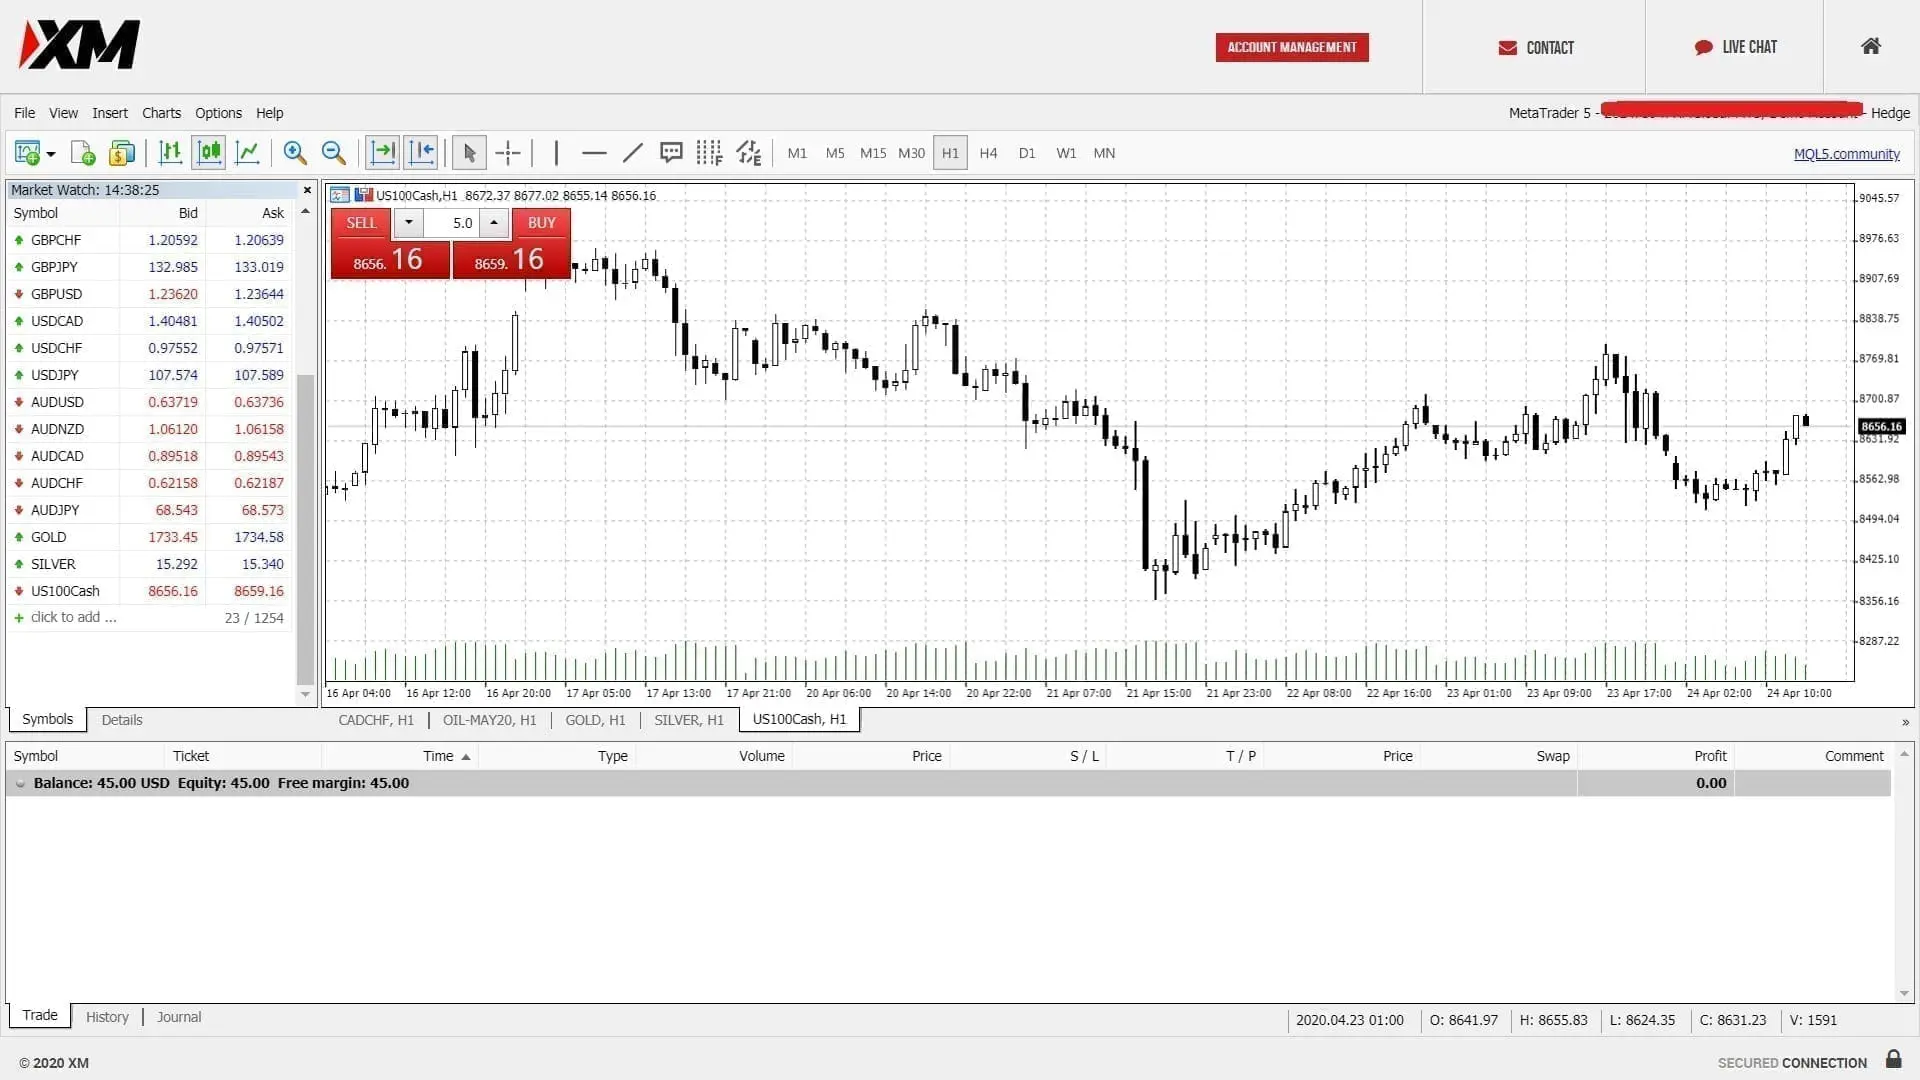Toggle chart auto-scroll to end
Viewport: 1920px width, 1080px height.
click(x=383, y=153)
